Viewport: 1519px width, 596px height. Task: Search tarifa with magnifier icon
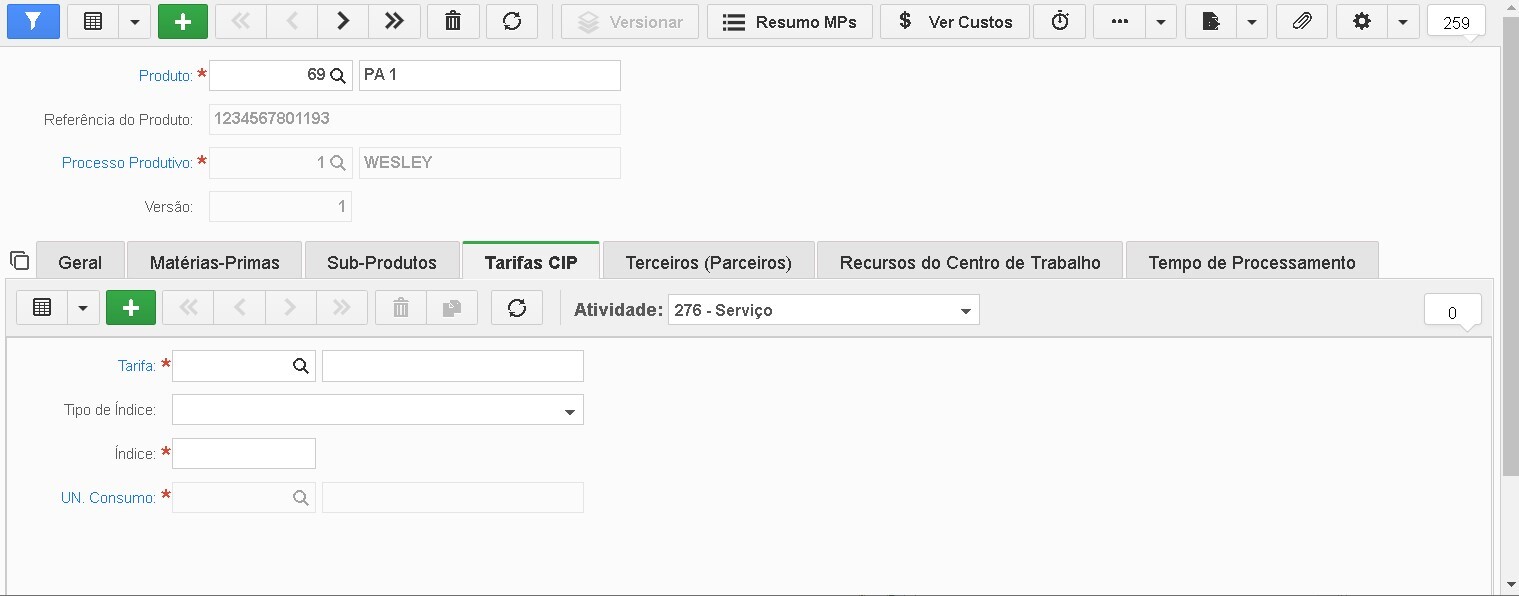[x=300, y=366]
